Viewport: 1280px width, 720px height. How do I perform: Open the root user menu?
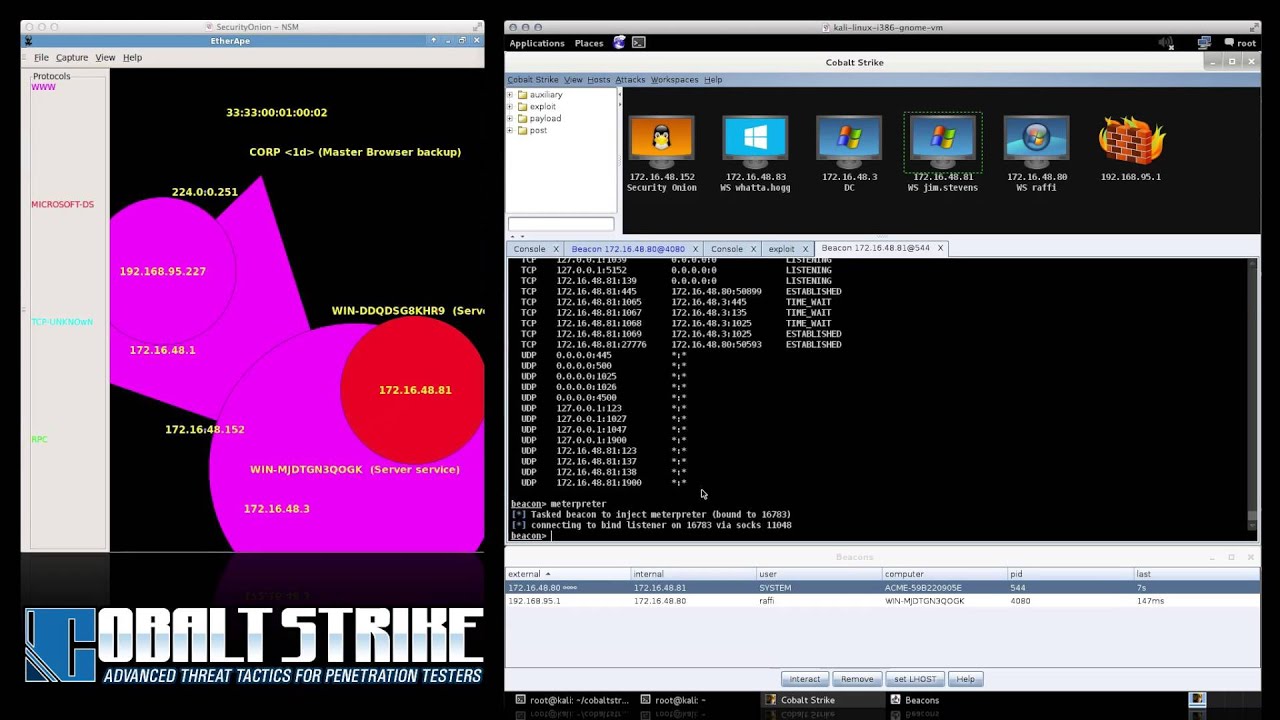(x=1239, y=43)
